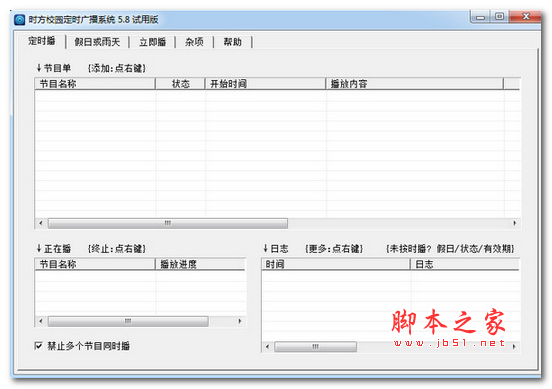Screen dimensions: 552x389
Task: Click the 播放进度 column header
Action: pyautogui.click(x=201, y=264)
